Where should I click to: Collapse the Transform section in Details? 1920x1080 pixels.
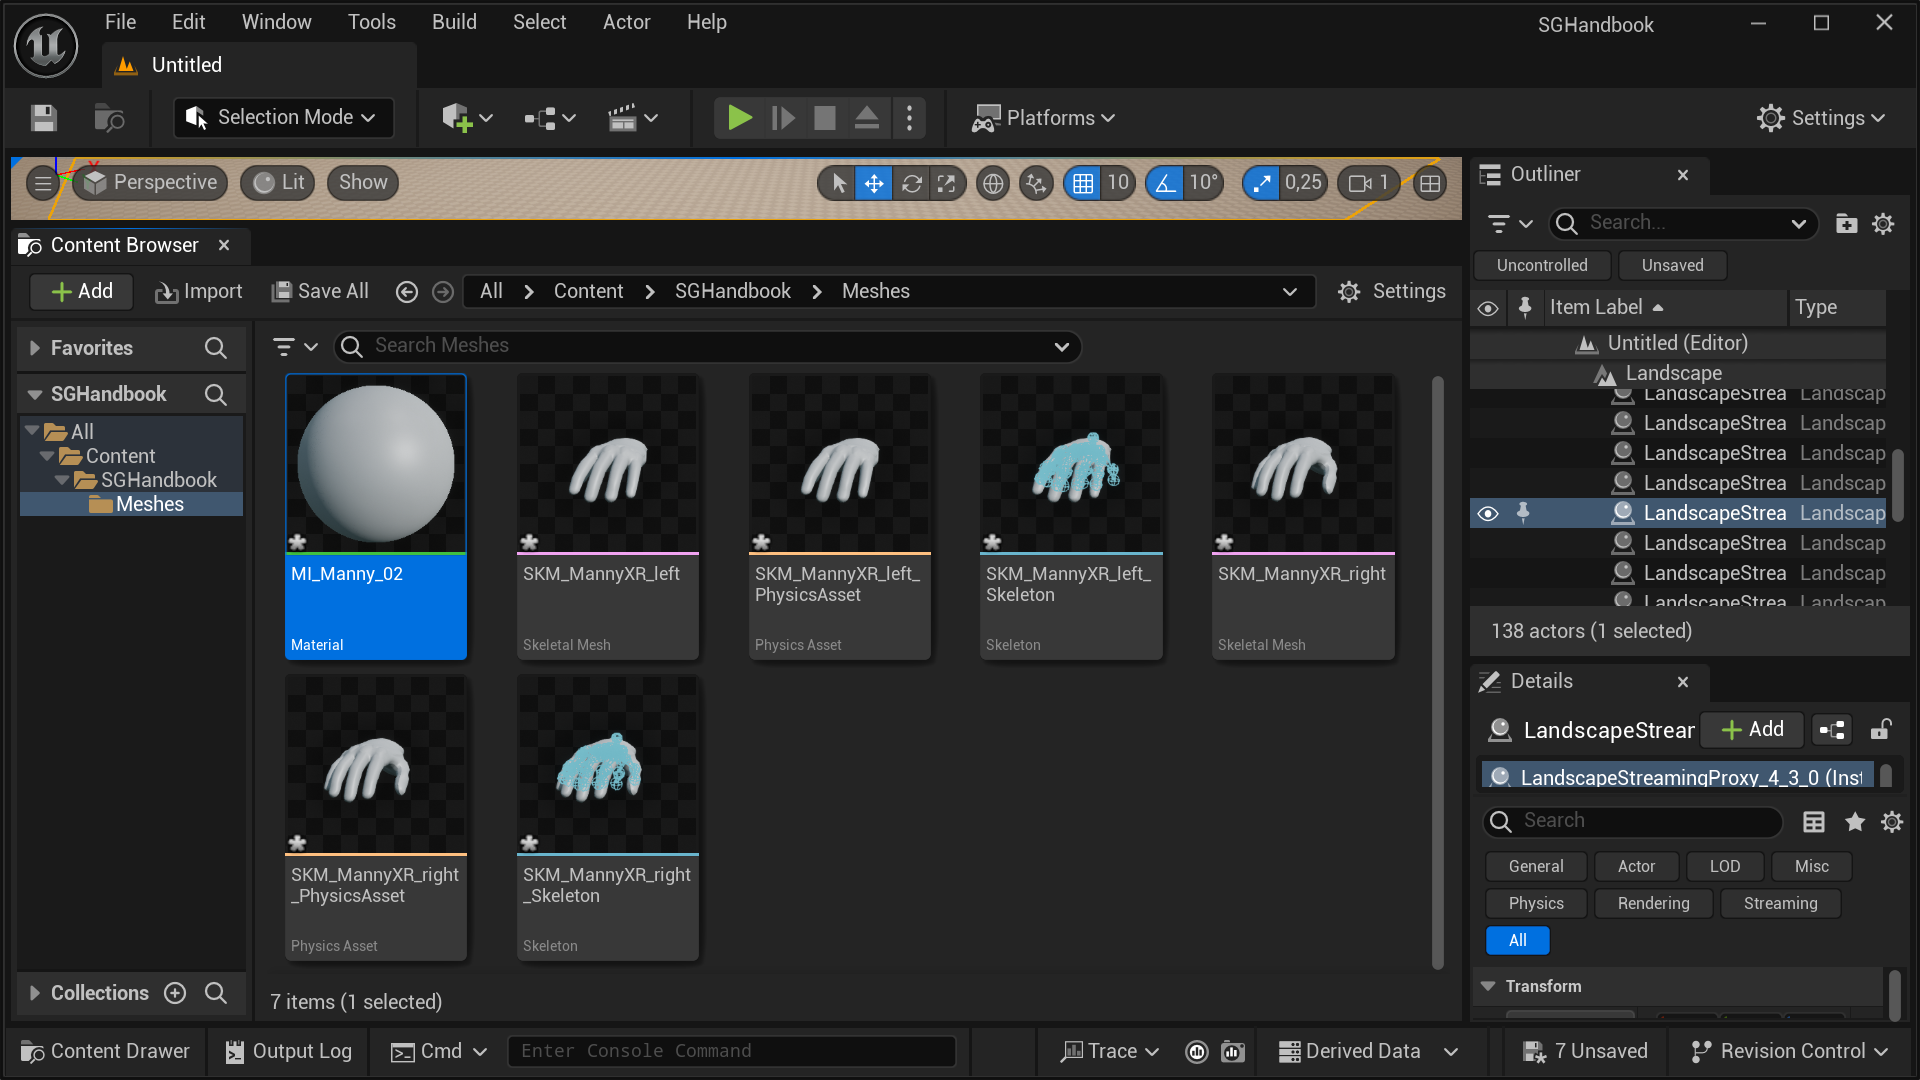1488,986
